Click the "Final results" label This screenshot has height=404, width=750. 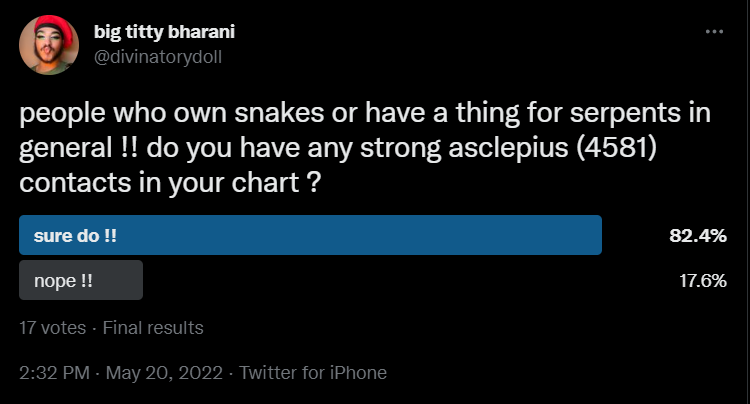(153, 327)
